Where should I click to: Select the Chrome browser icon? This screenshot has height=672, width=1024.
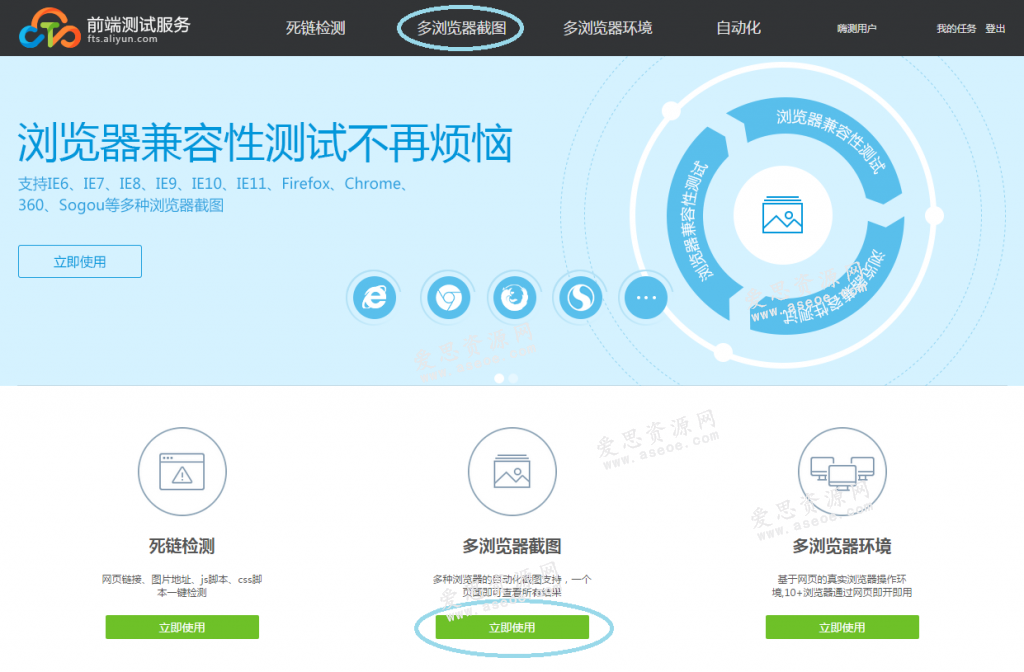pos(447,297)
